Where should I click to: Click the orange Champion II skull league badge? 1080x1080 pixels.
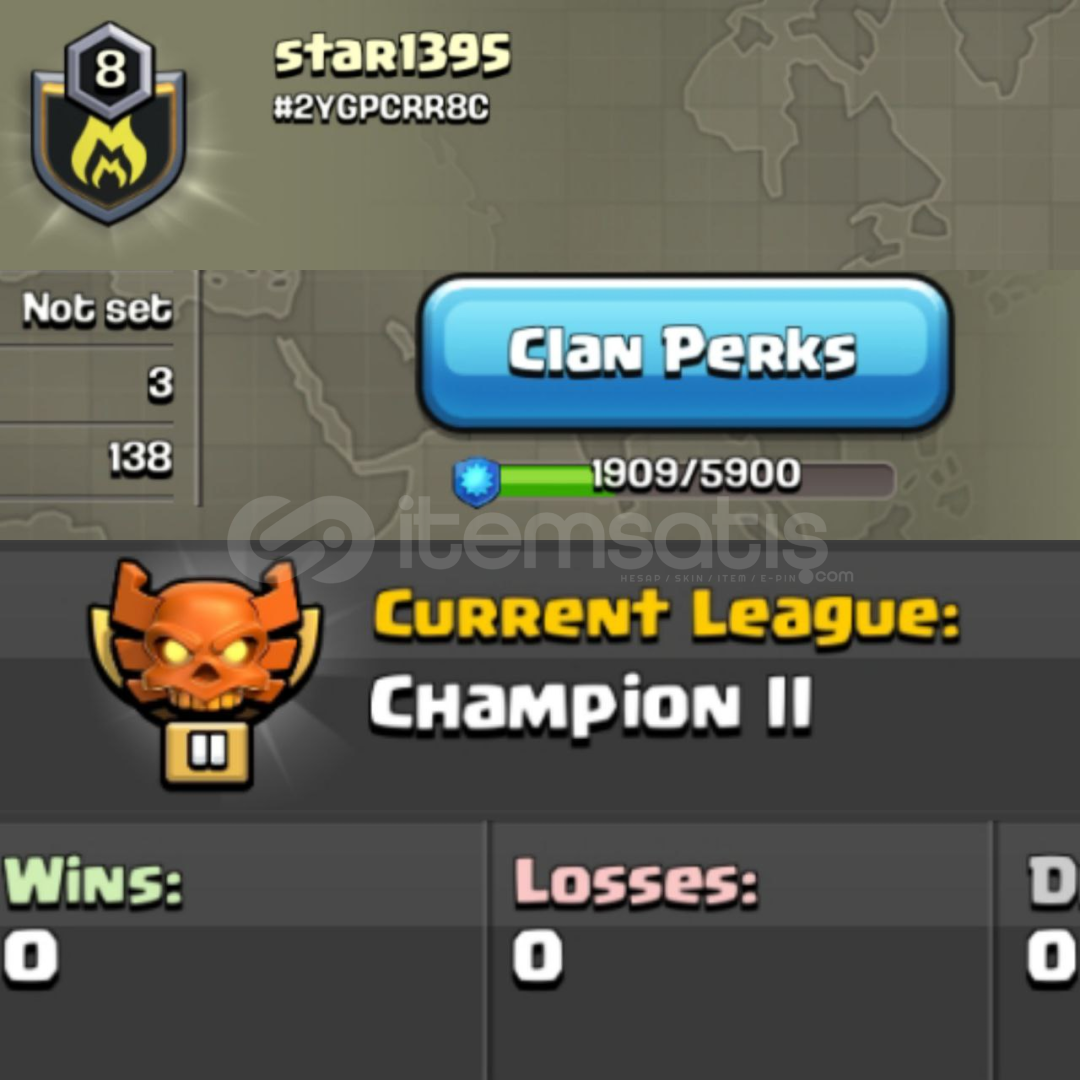205,672
